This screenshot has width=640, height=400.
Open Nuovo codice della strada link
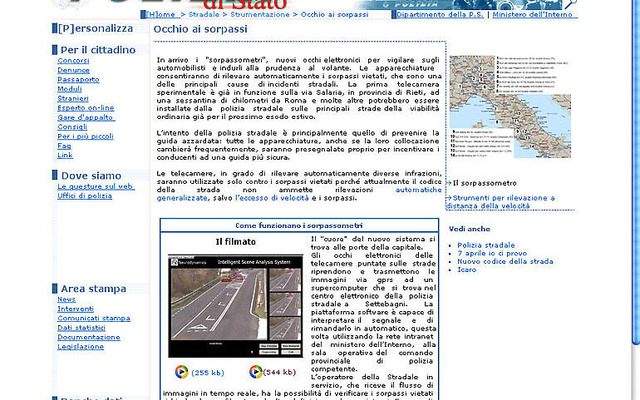coord(505,262)
